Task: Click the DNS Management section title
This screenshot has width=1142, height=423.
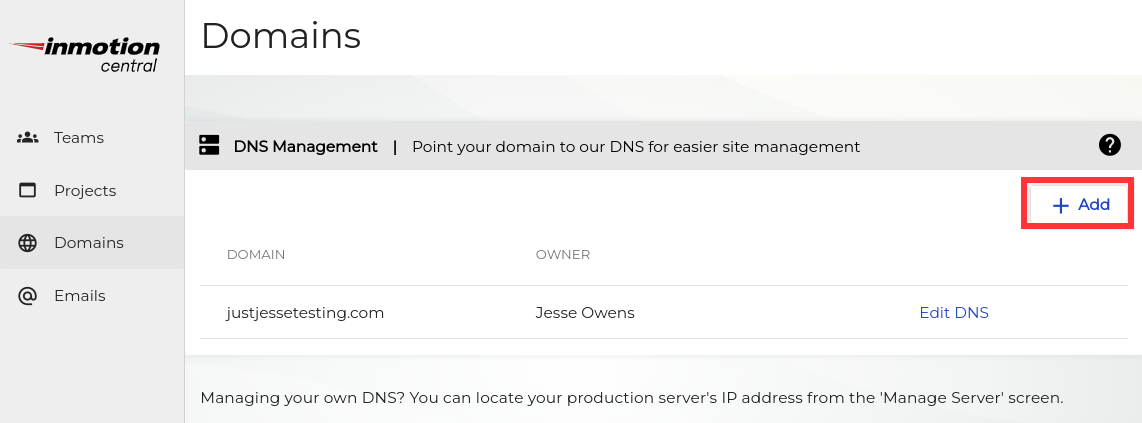Action: point(305,147)
